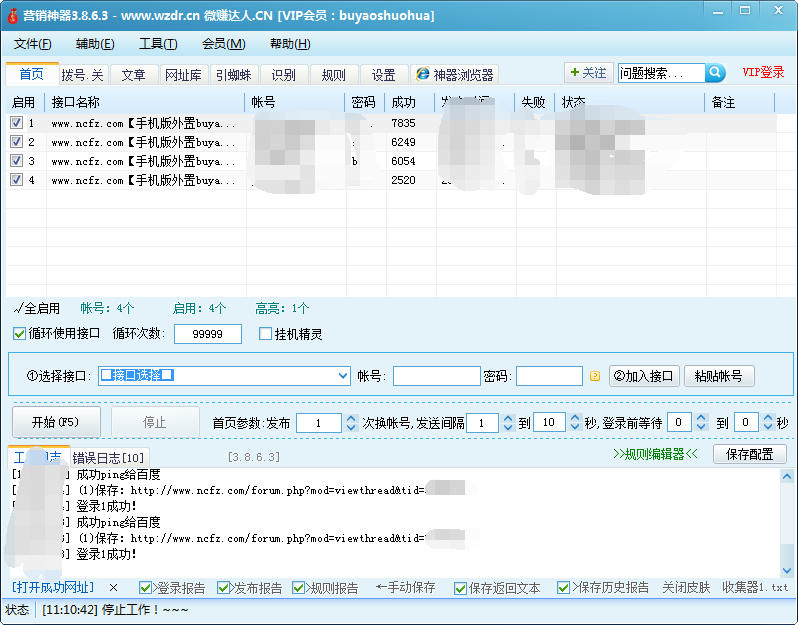Image resolution: width=798 pixels, height=625 pixels.
Task: Toggle checkbox for row 2 interface
Action: [16, 141]
